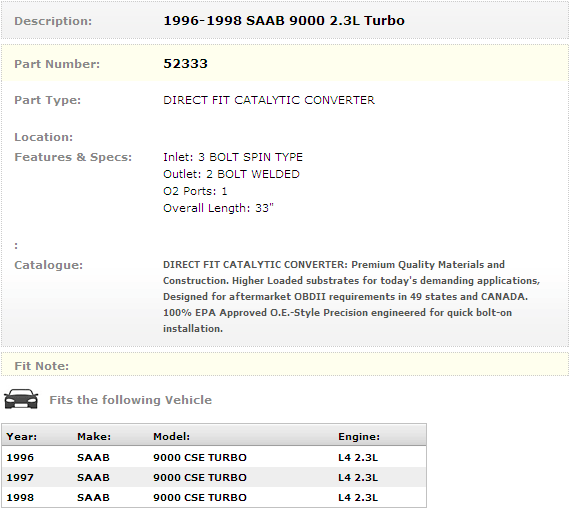Select Overall Length: 33" line
This screenshot has height=526, width=570.
tap(218, 208)
